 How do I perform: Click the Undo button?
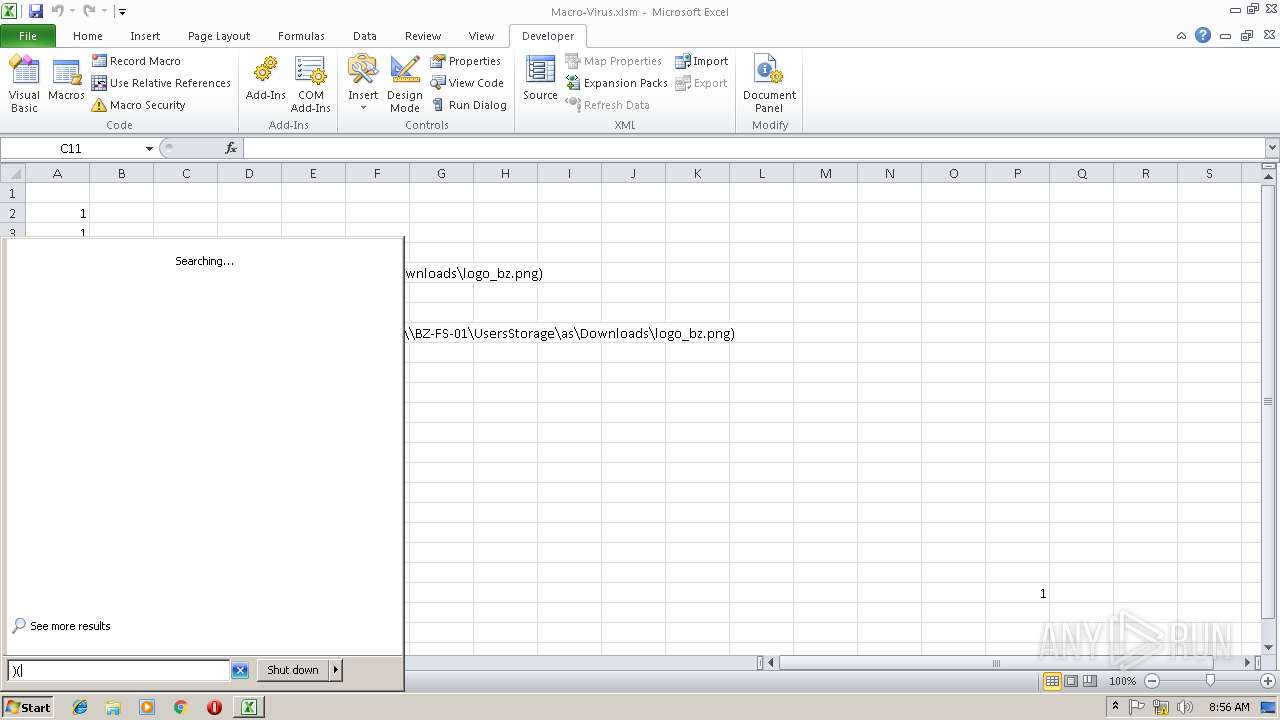[x=57, y=11]
